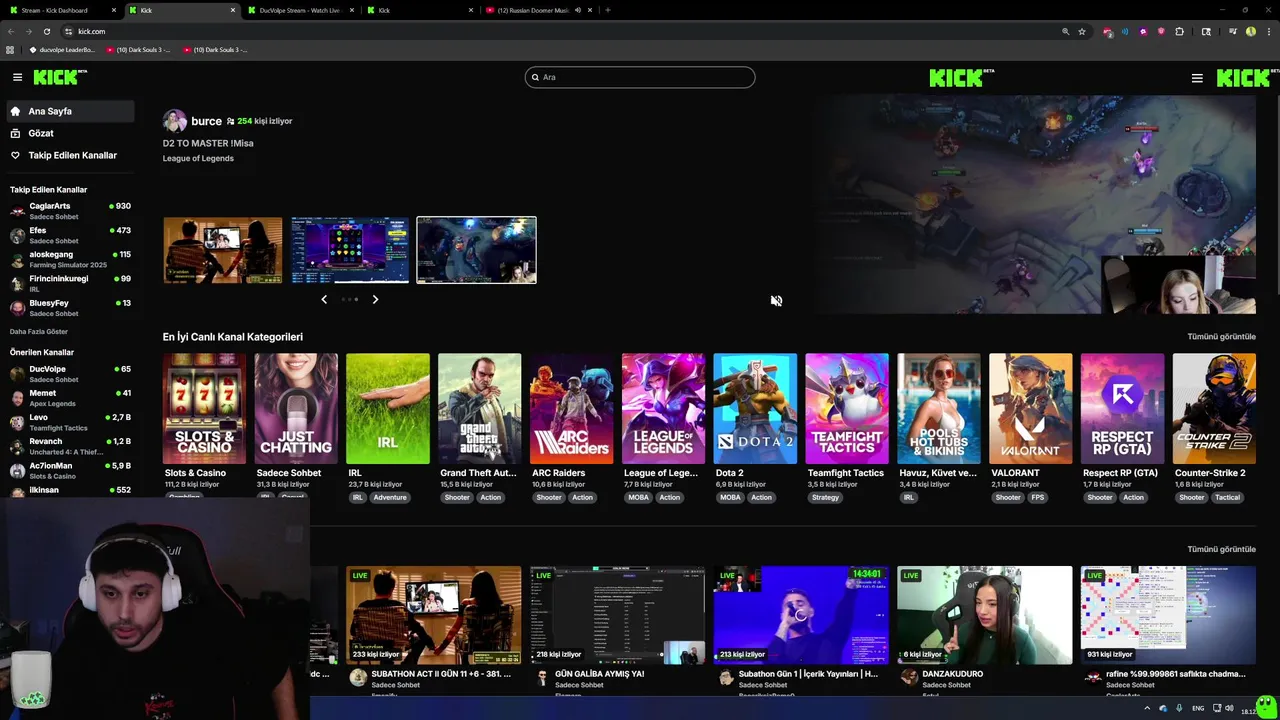
Task: Open Ac7ionMan recommended channel
Action: coord(70,470)
